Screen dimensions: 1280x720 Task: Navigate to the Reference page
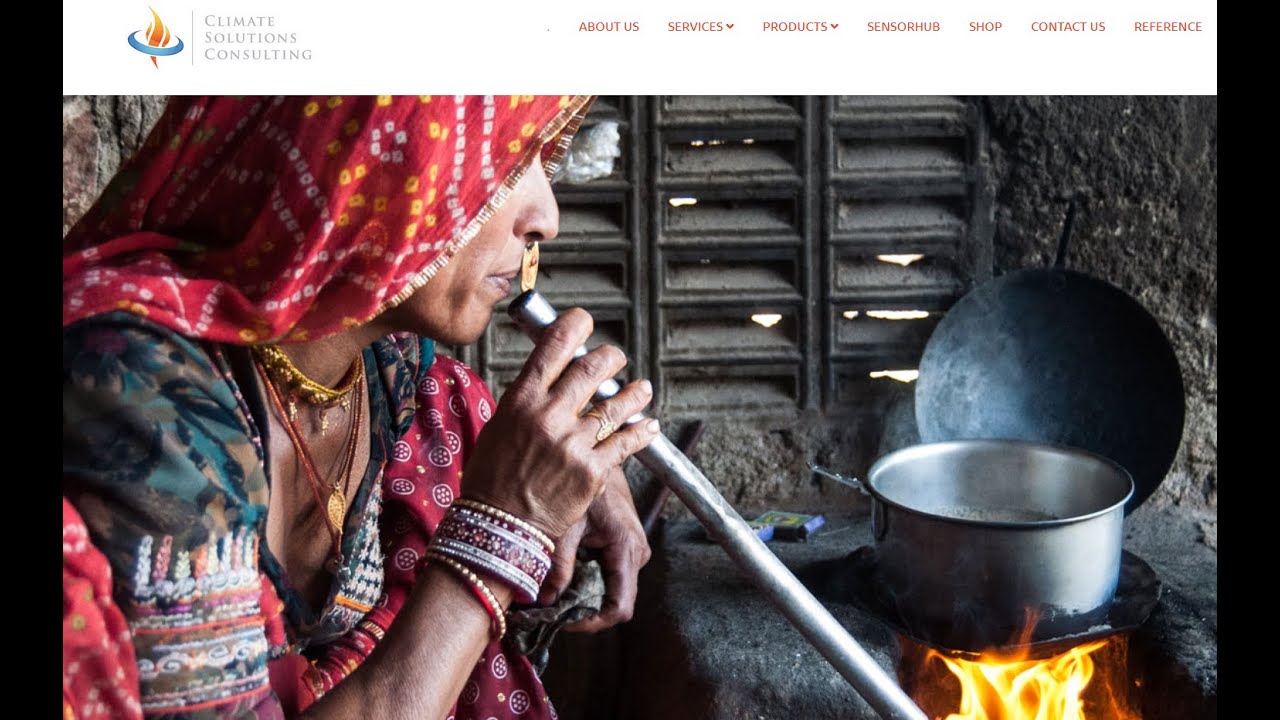click(x=1168, y=27)
